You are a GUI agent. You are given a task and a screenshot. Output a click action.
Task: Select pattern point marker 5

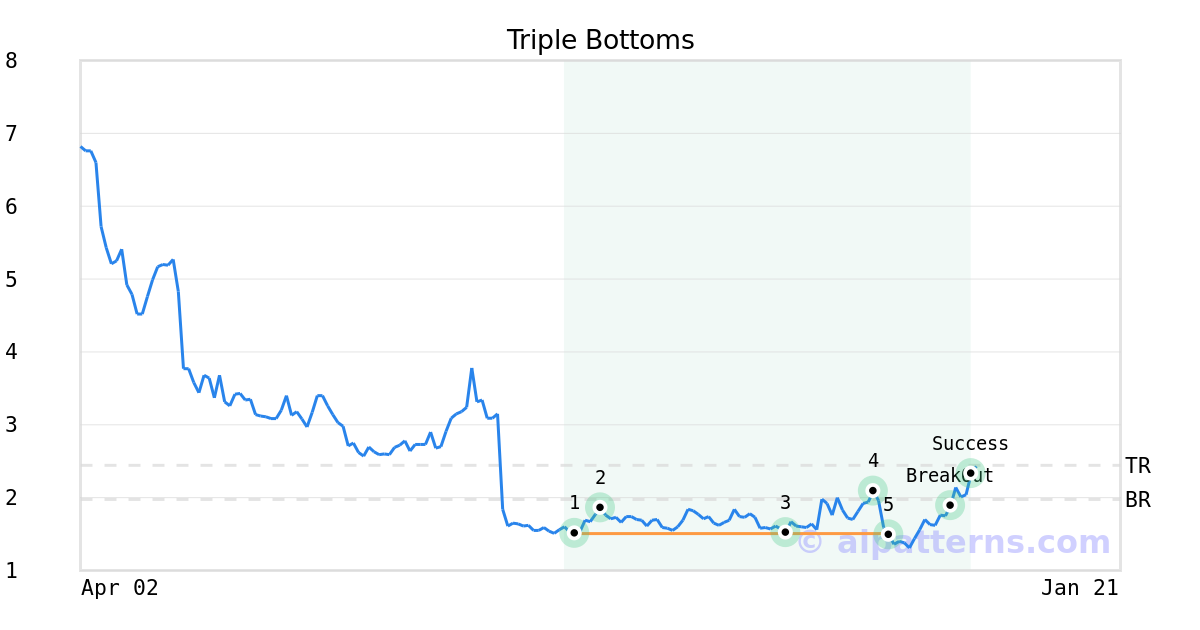pos(888,534)
